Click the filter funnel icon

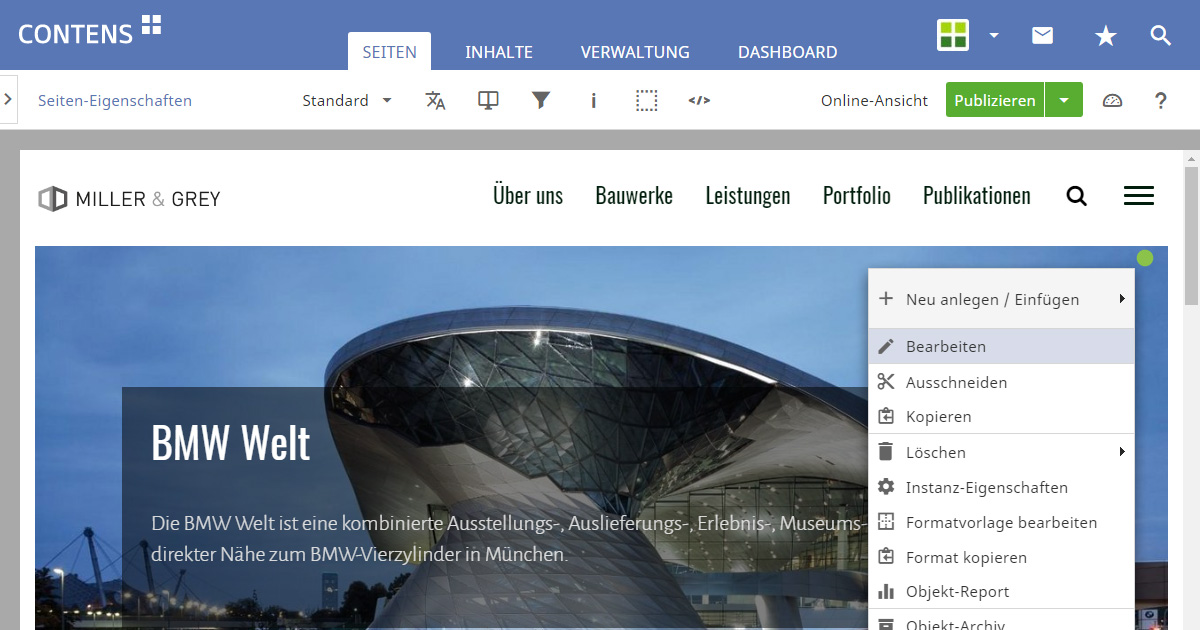541,100
